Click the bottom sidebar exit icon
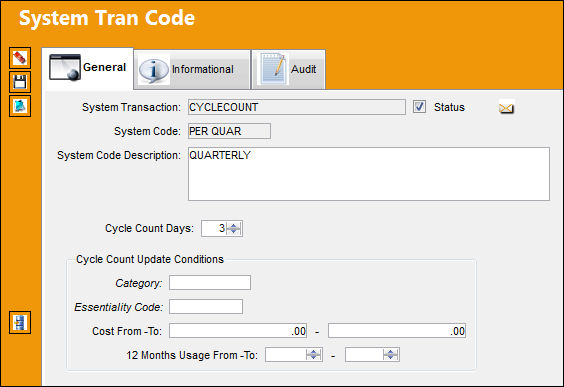 (20, 322)
